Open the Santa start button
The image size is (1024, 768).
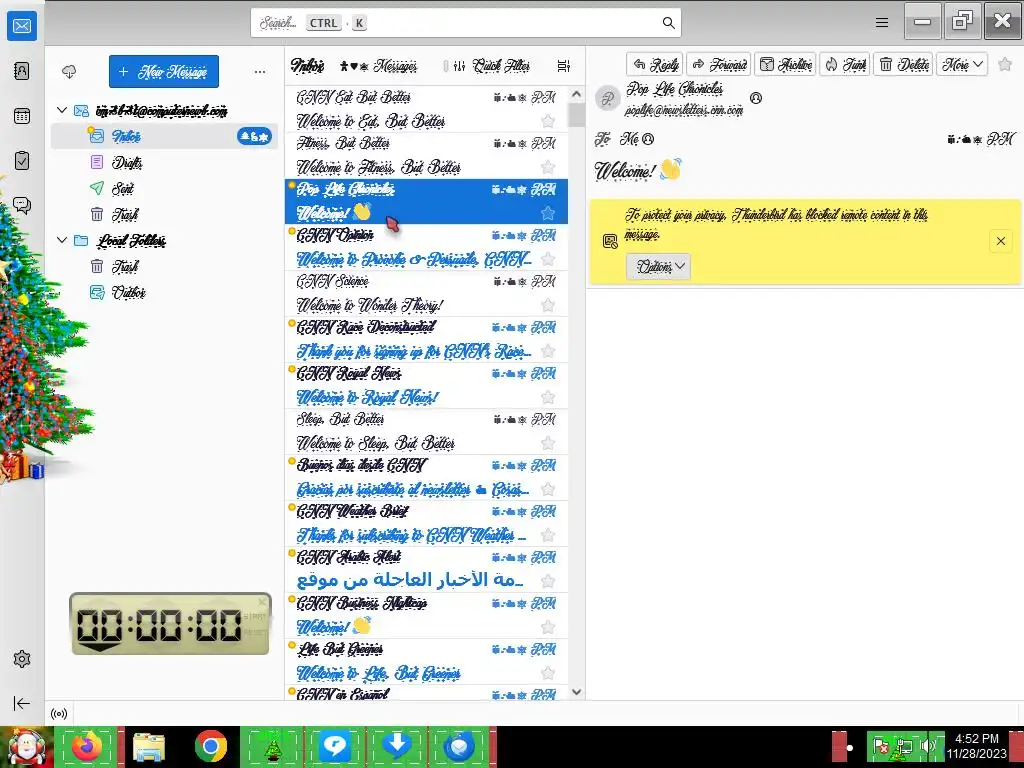pyautogui.click(x=26, y=747)
